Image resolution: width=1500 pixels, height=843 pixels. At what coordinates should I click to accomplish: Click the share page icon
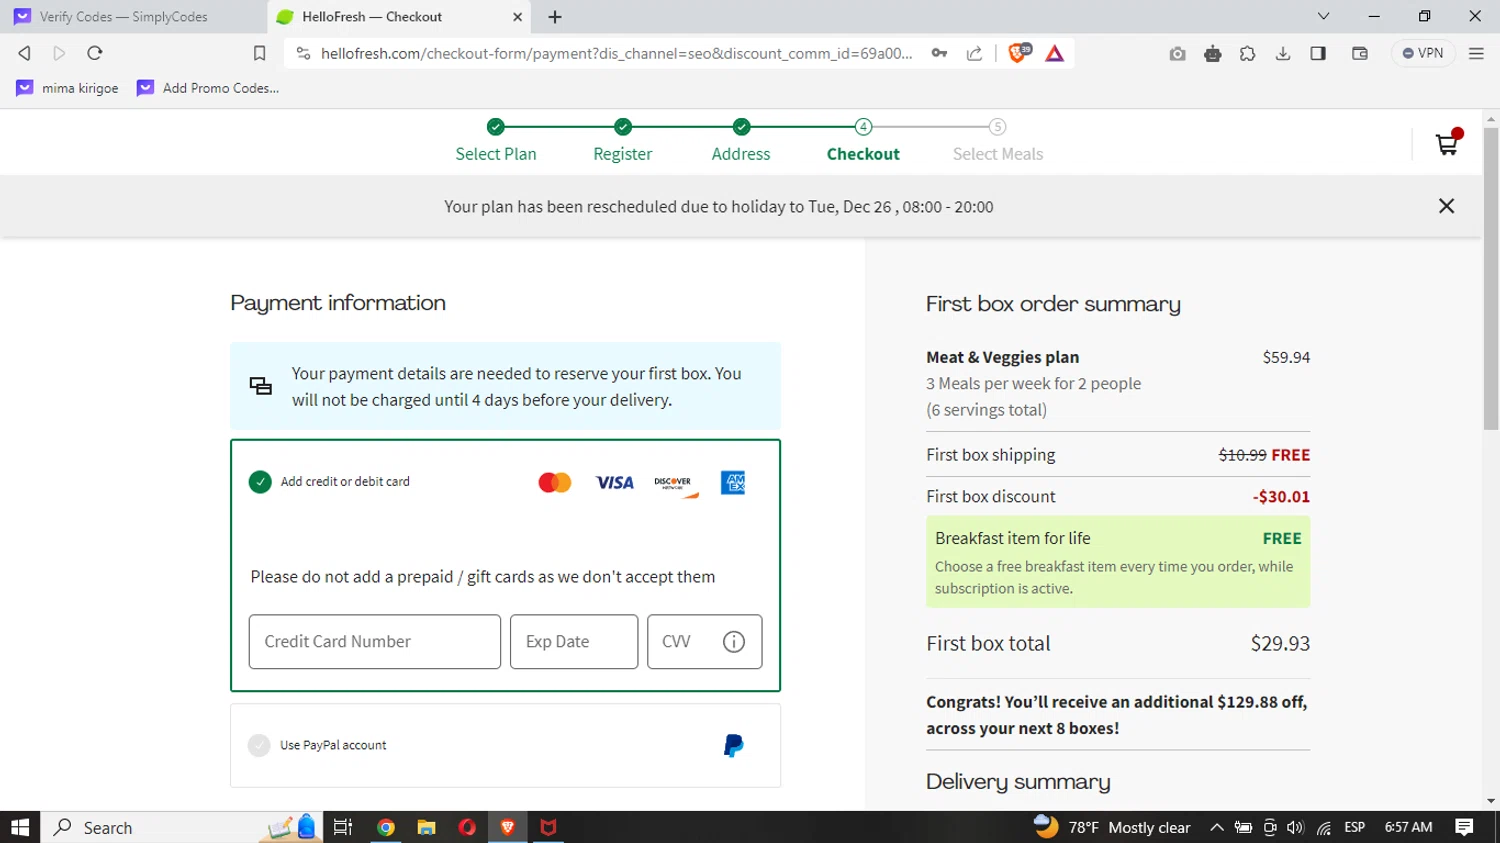pyautogui.click(x=974, y=53)
